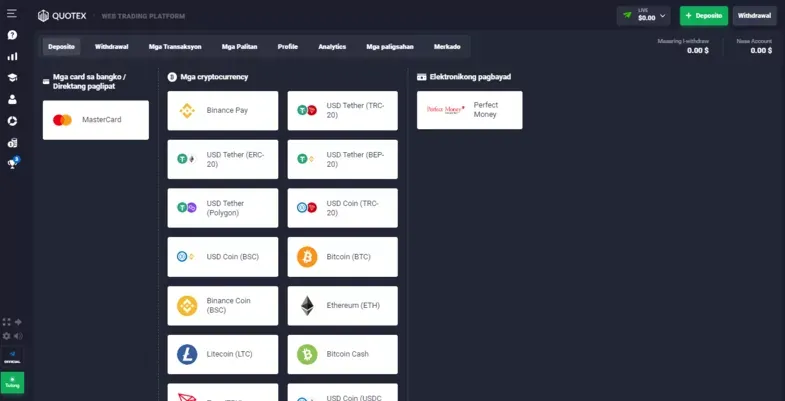The image size is (785, 401).
Task: Open the trophy icon with notification badge
Action: (13, 163)
